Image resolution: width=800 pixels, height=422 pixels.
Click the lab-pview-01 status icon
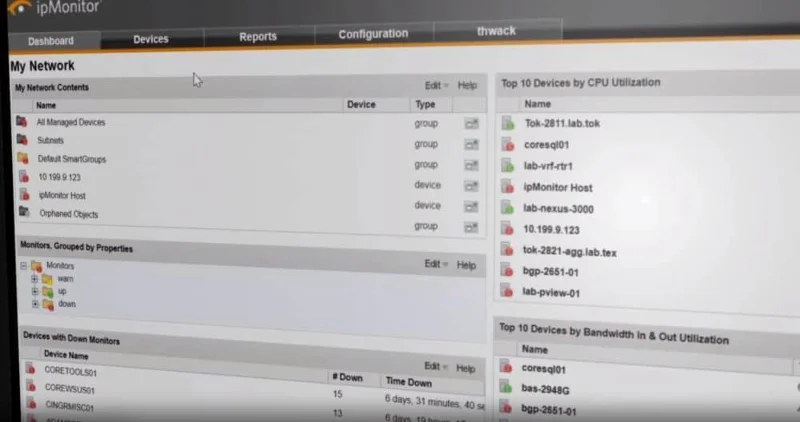[x=506, y=291]
